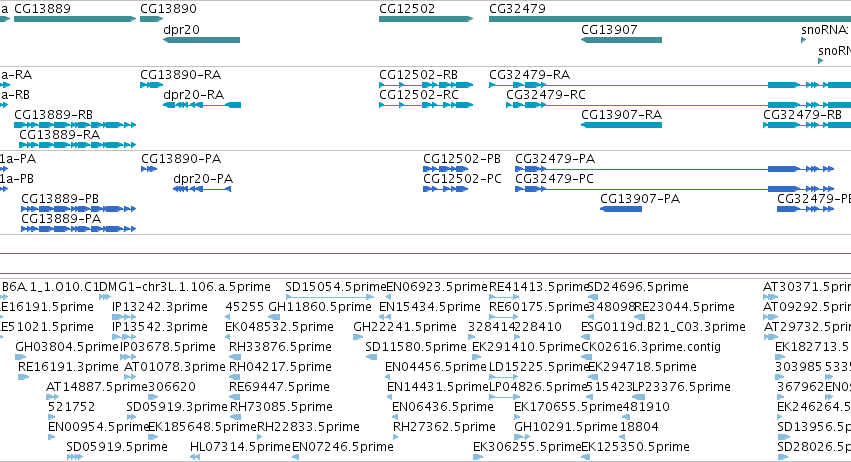This screenshot has height=462, width=851.
Task: Select EST SD05919.5prime
Action: [117, 447]
